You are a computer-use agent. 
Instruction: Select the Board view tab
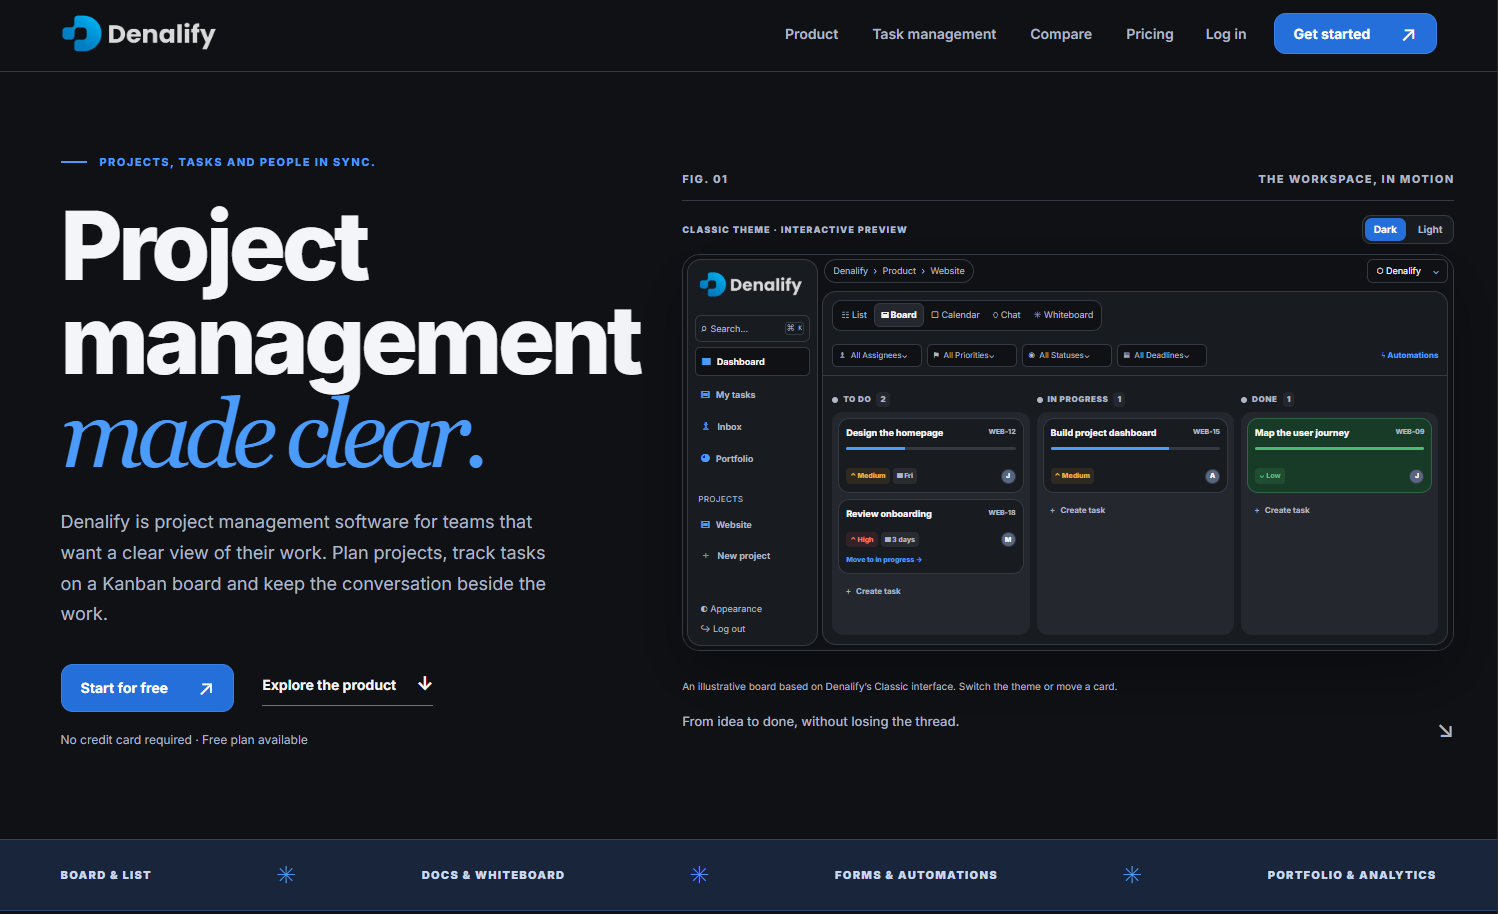[899, 315]
